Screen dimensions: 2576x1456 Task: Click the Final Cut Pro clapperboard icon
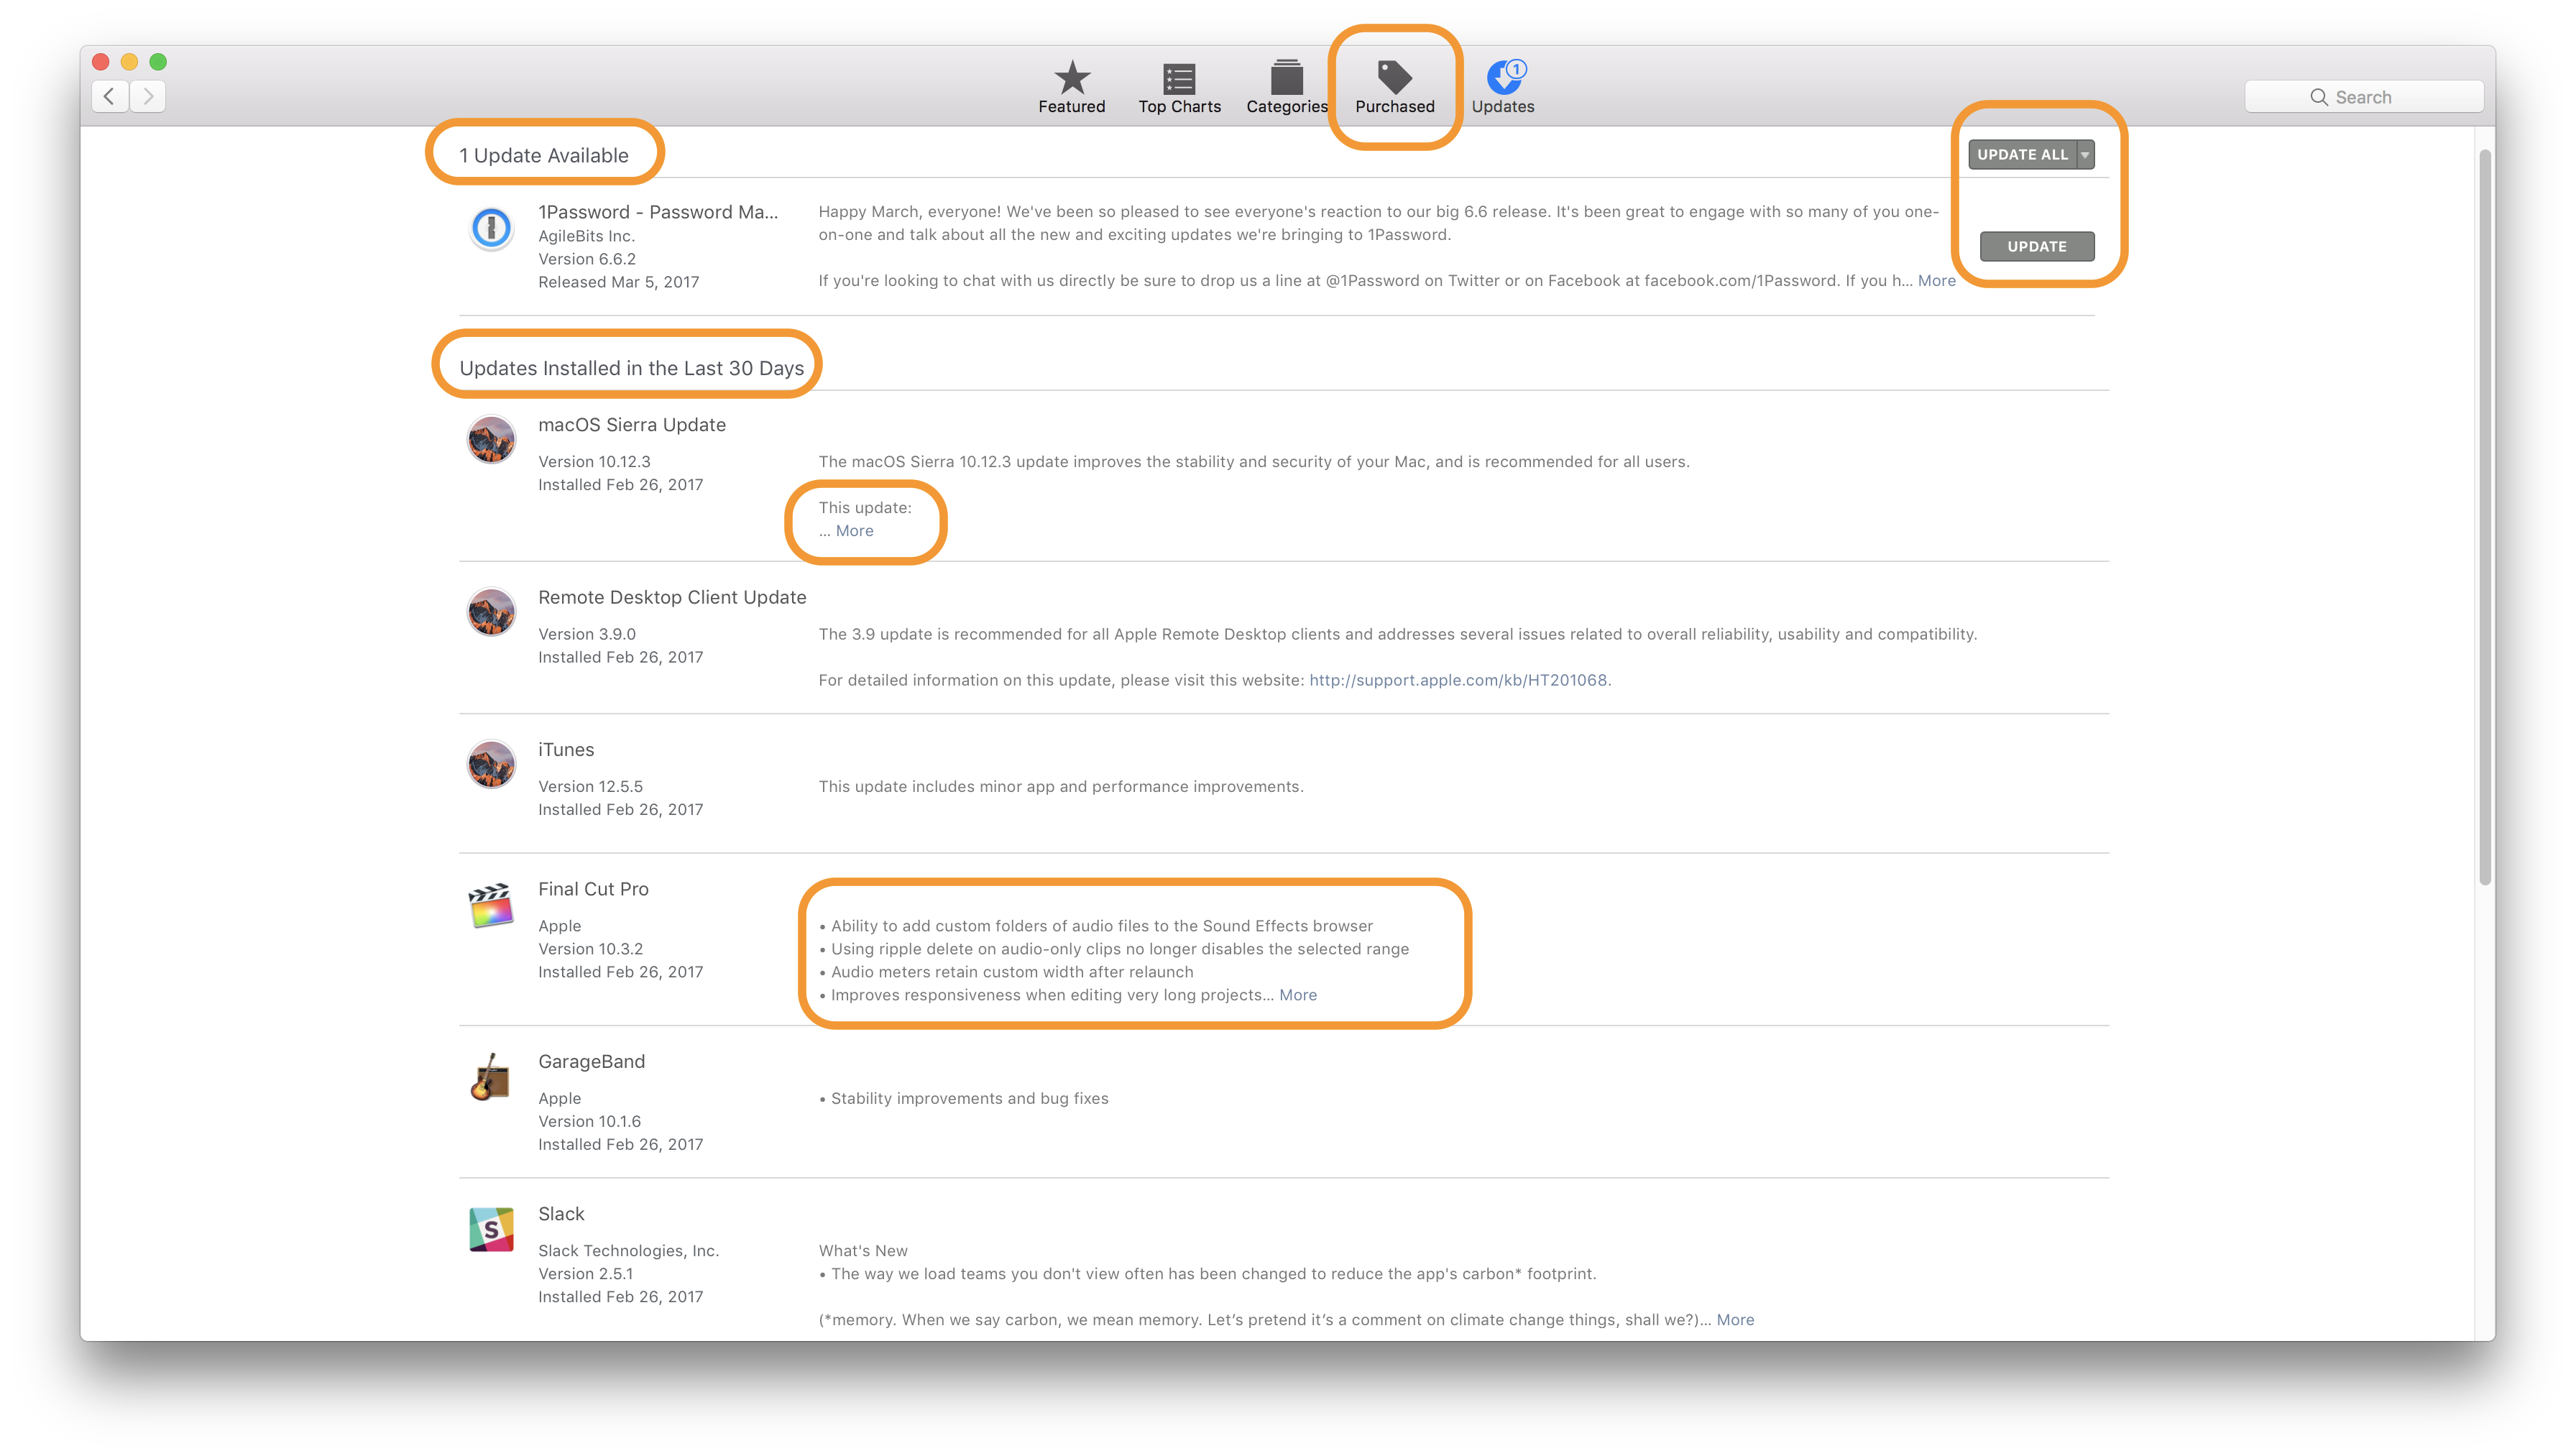click(x=491, y=905)
